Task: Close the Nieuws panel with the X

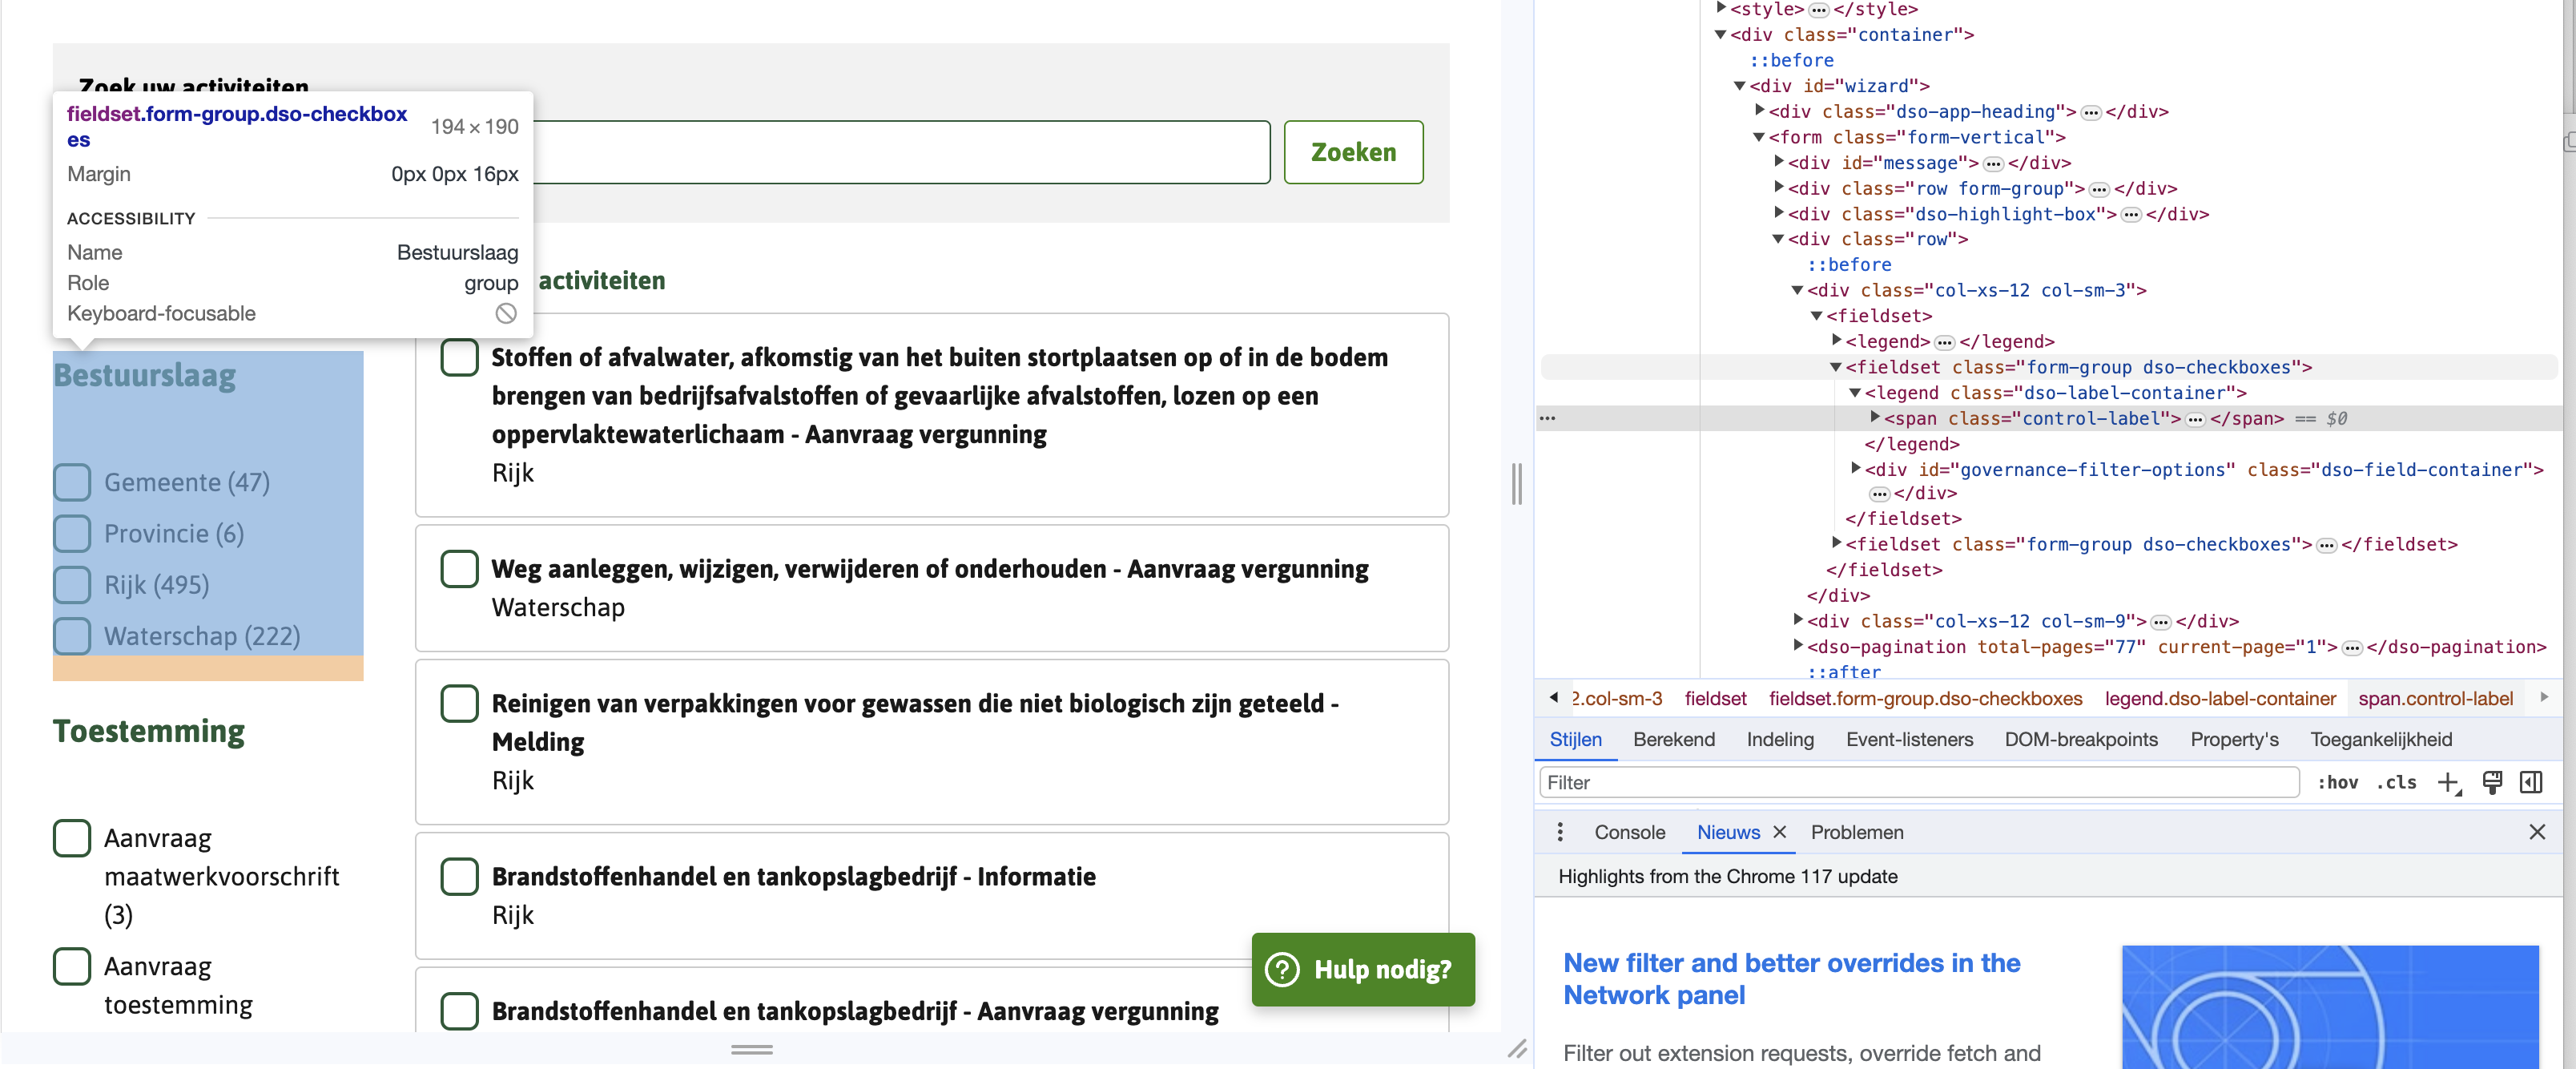Action: (x=1781, y=832)
